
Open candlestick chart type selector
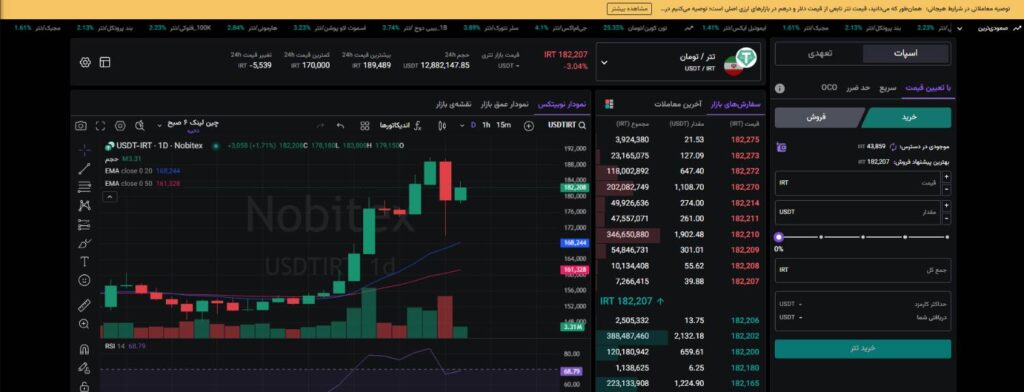click(x=442, y=125)
